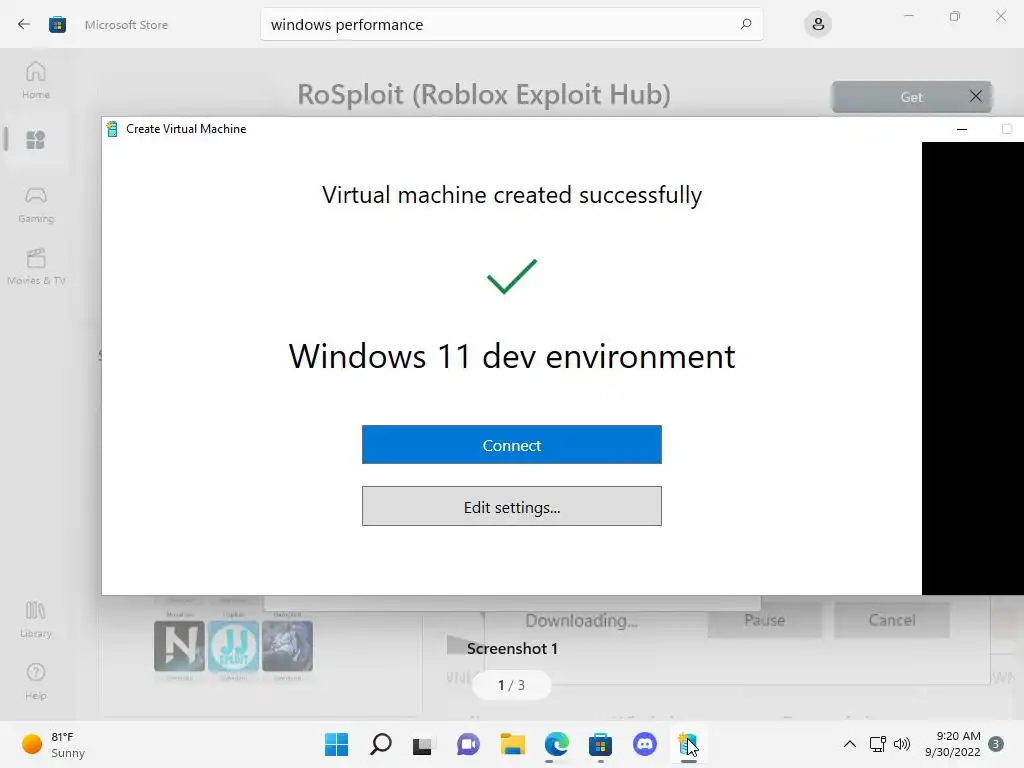Cancel the download in Store
The height and width of the screenshot is (768, 1024).
[x=891, y=620]
